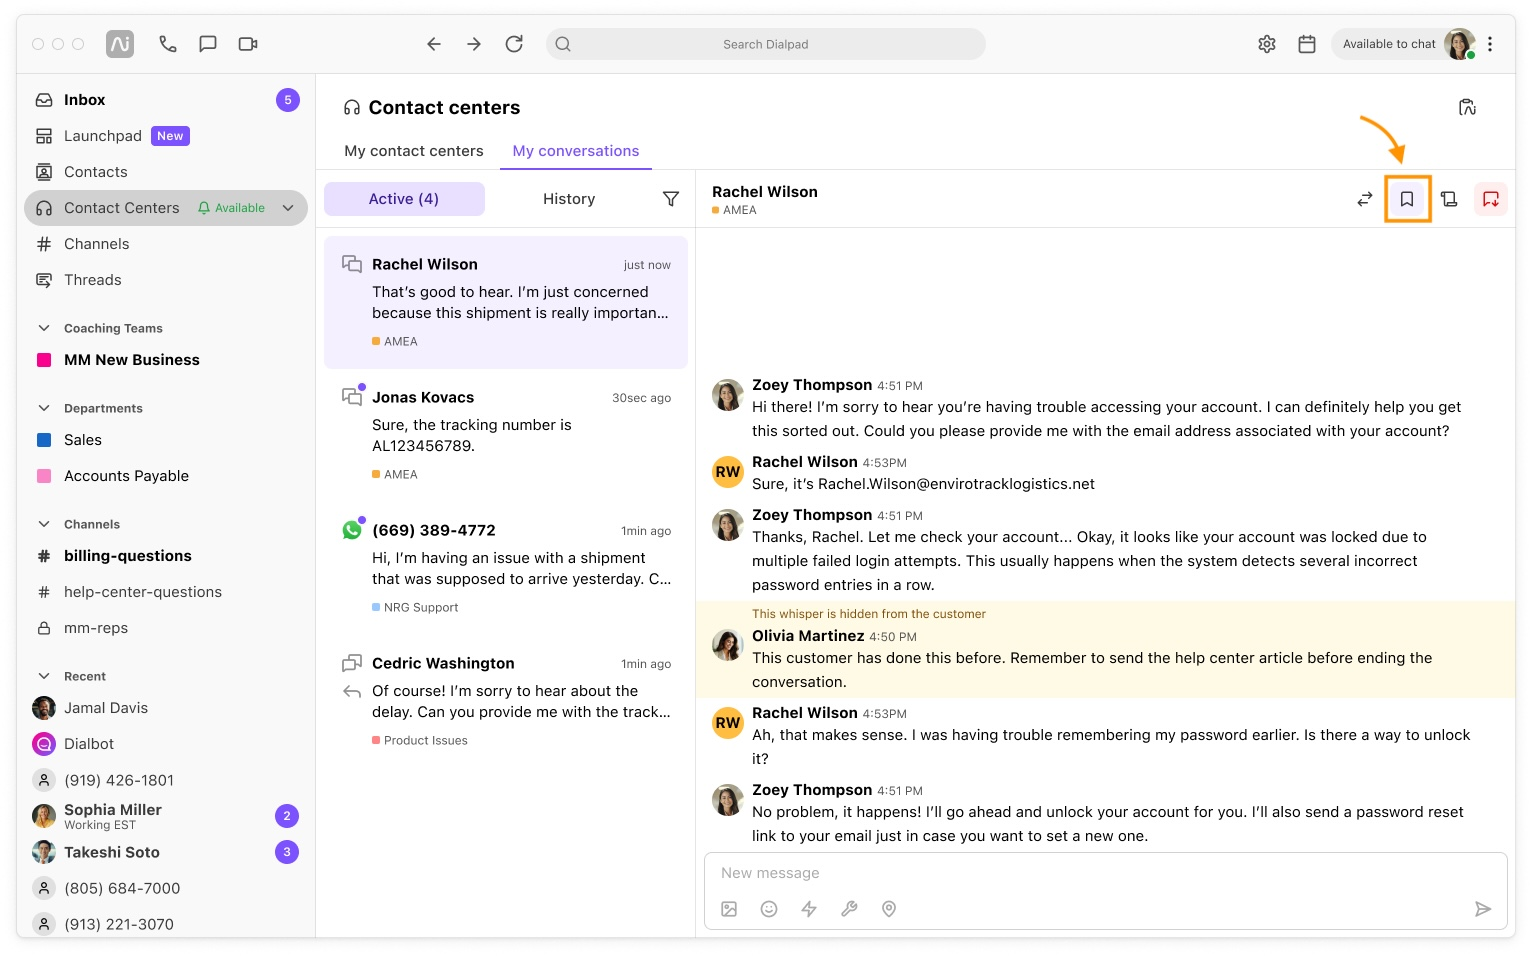Screen dimensions: 1532x956
Task: Open recent chat with Jamal Davis
Action: 166,708
